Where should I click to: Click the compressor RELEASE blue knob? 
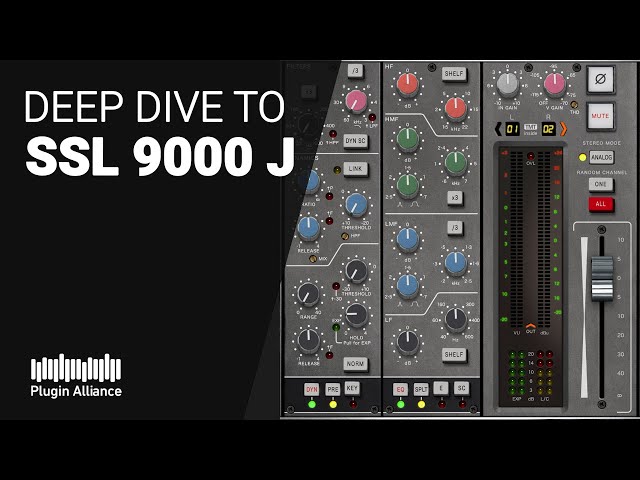(x=309, y=228)
